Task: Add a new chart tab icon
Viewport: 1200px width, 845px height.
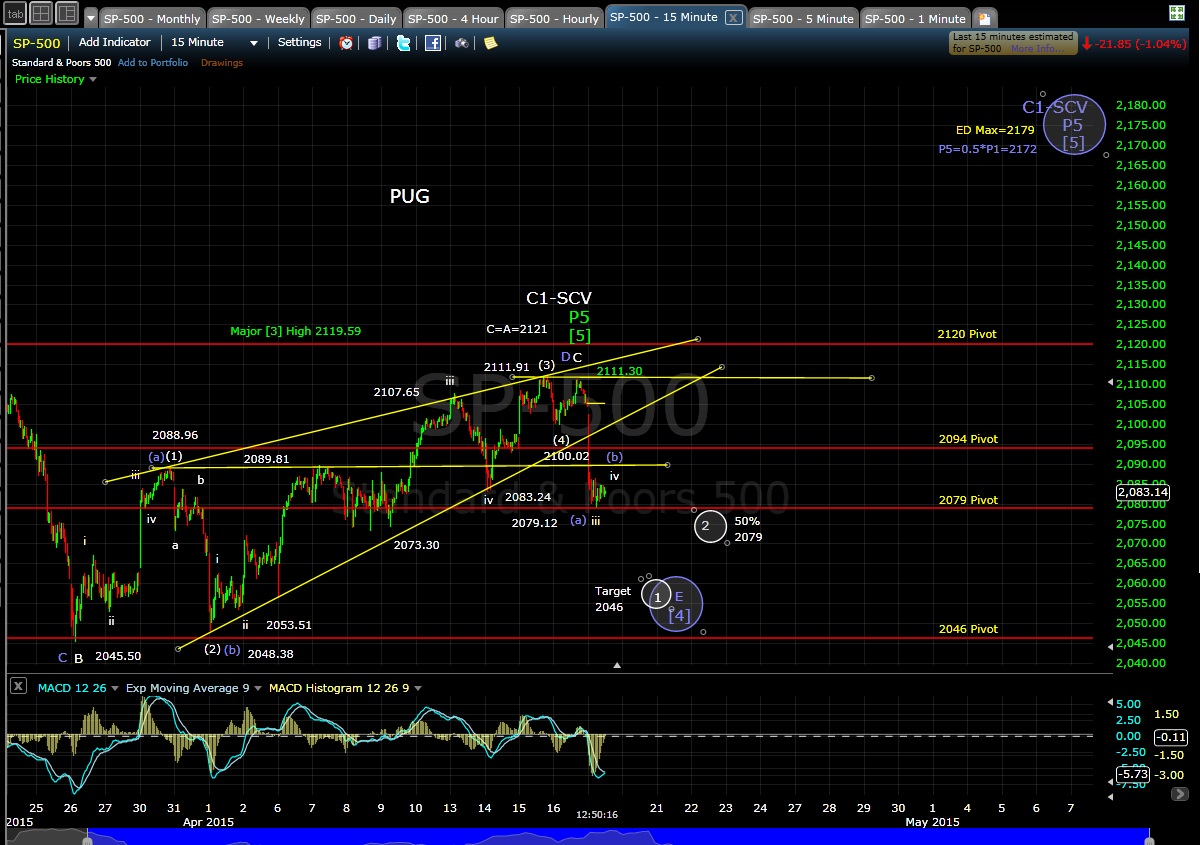Action: (x=984, y=19)
